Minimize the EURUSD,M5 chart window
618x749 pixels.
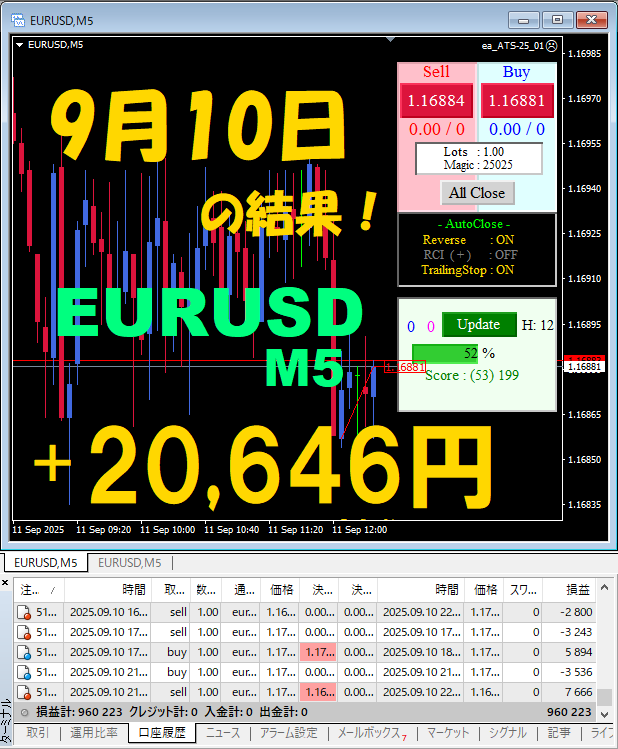pyautogui.click(x=524, y=21)
